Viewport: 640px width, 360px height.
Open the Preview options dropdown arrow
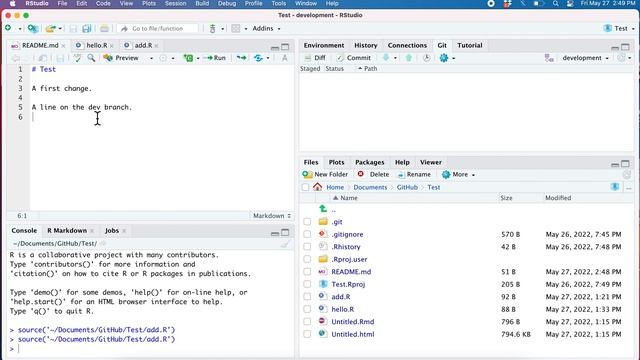point(151,58)
